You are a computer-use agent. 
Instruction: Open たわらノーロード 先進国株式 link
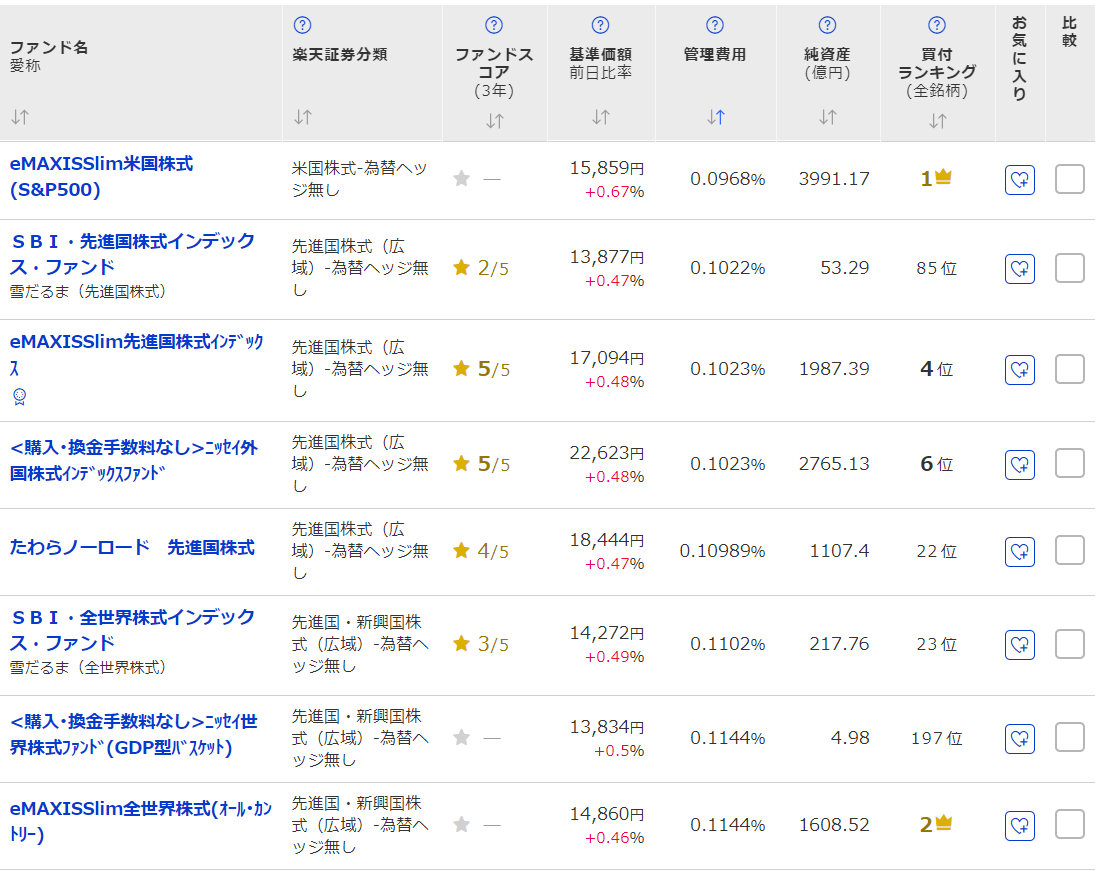(x=132, y=547)
